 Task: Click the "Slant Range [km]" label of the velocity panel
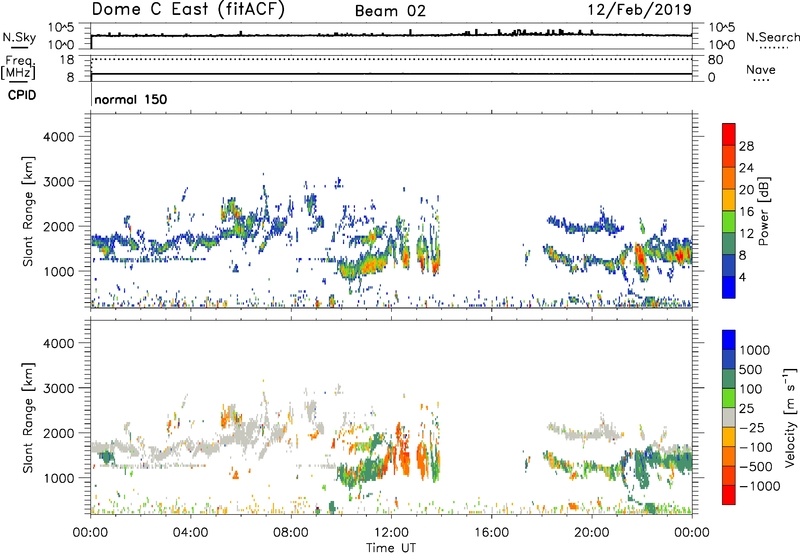click(x=28, y=417)
